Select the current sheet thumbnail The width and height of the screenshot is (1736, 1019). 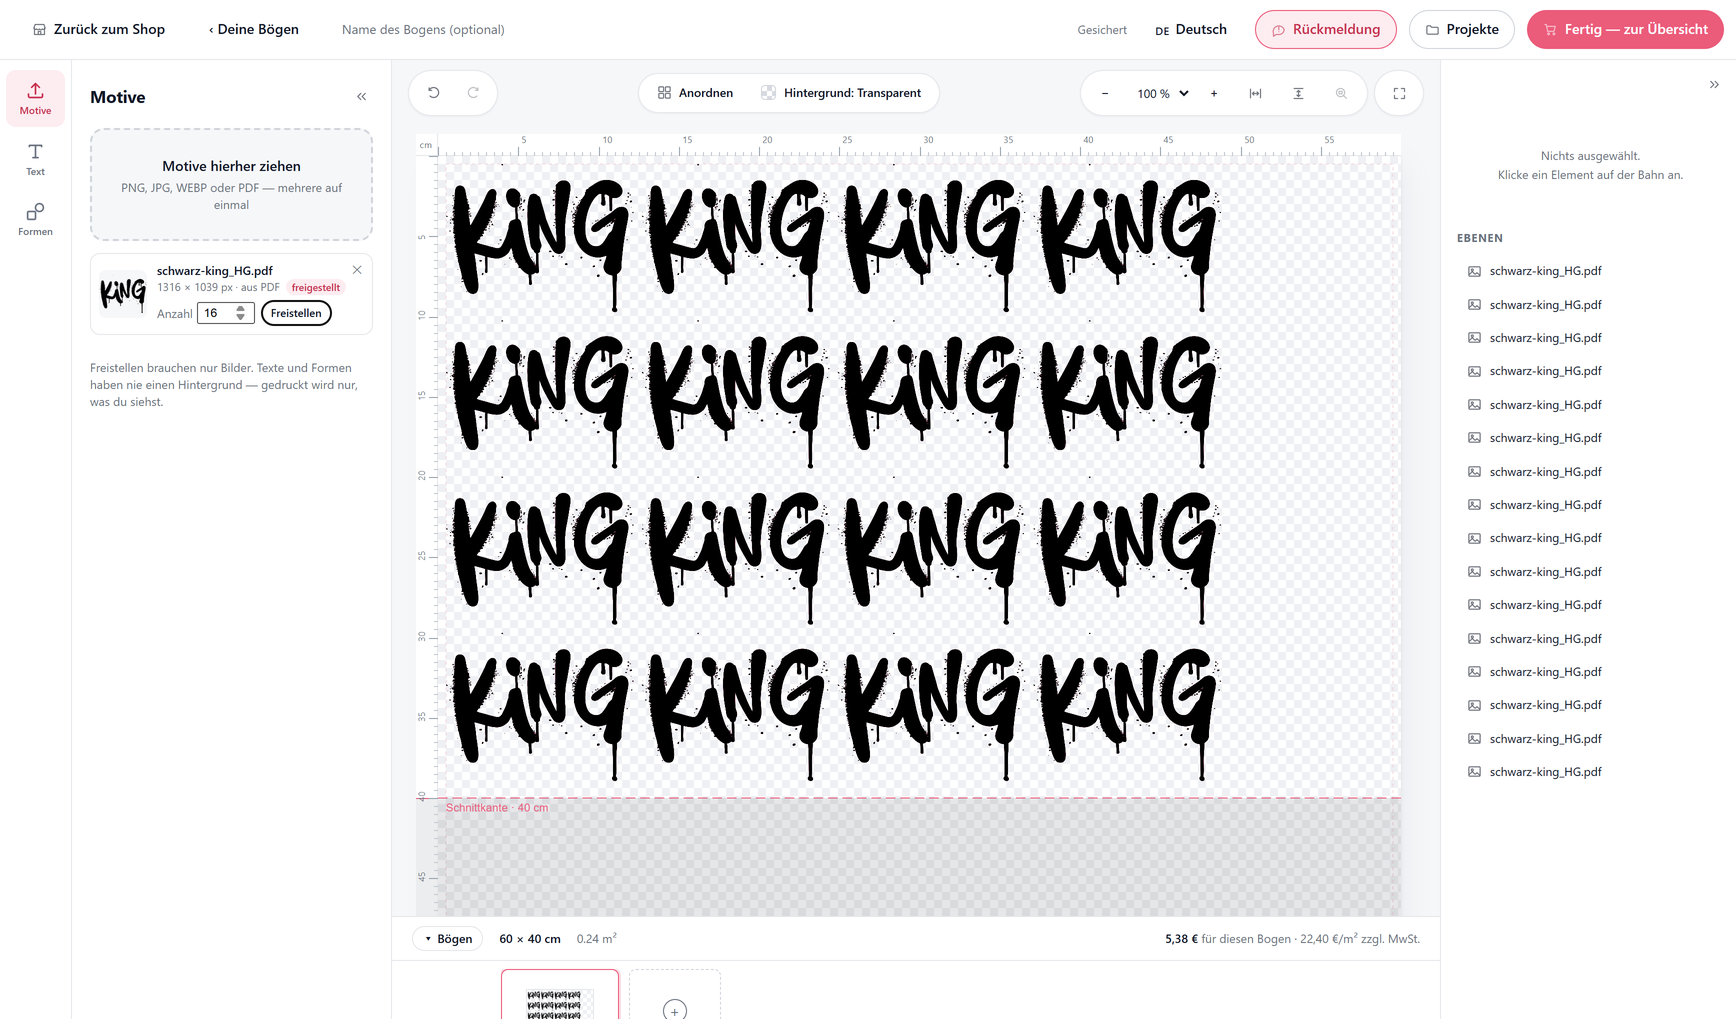pos(560,995)
